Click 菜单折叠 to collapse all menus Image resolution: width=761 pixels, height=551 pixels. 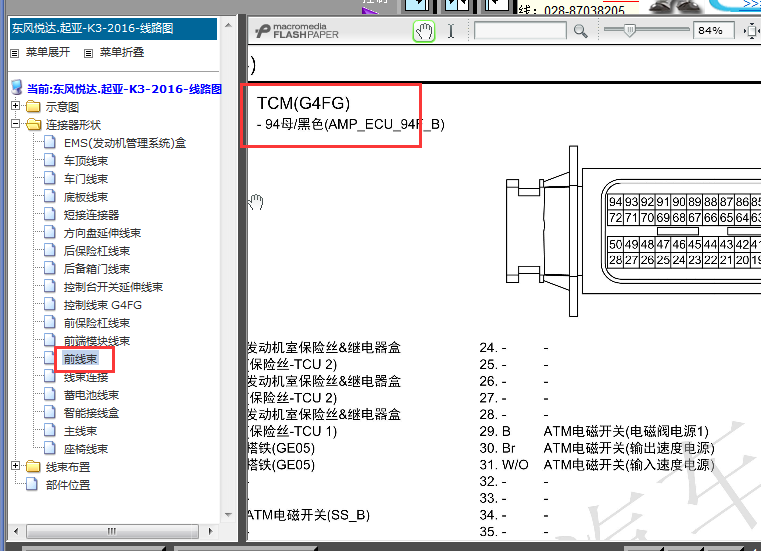[x=122, y=52]
